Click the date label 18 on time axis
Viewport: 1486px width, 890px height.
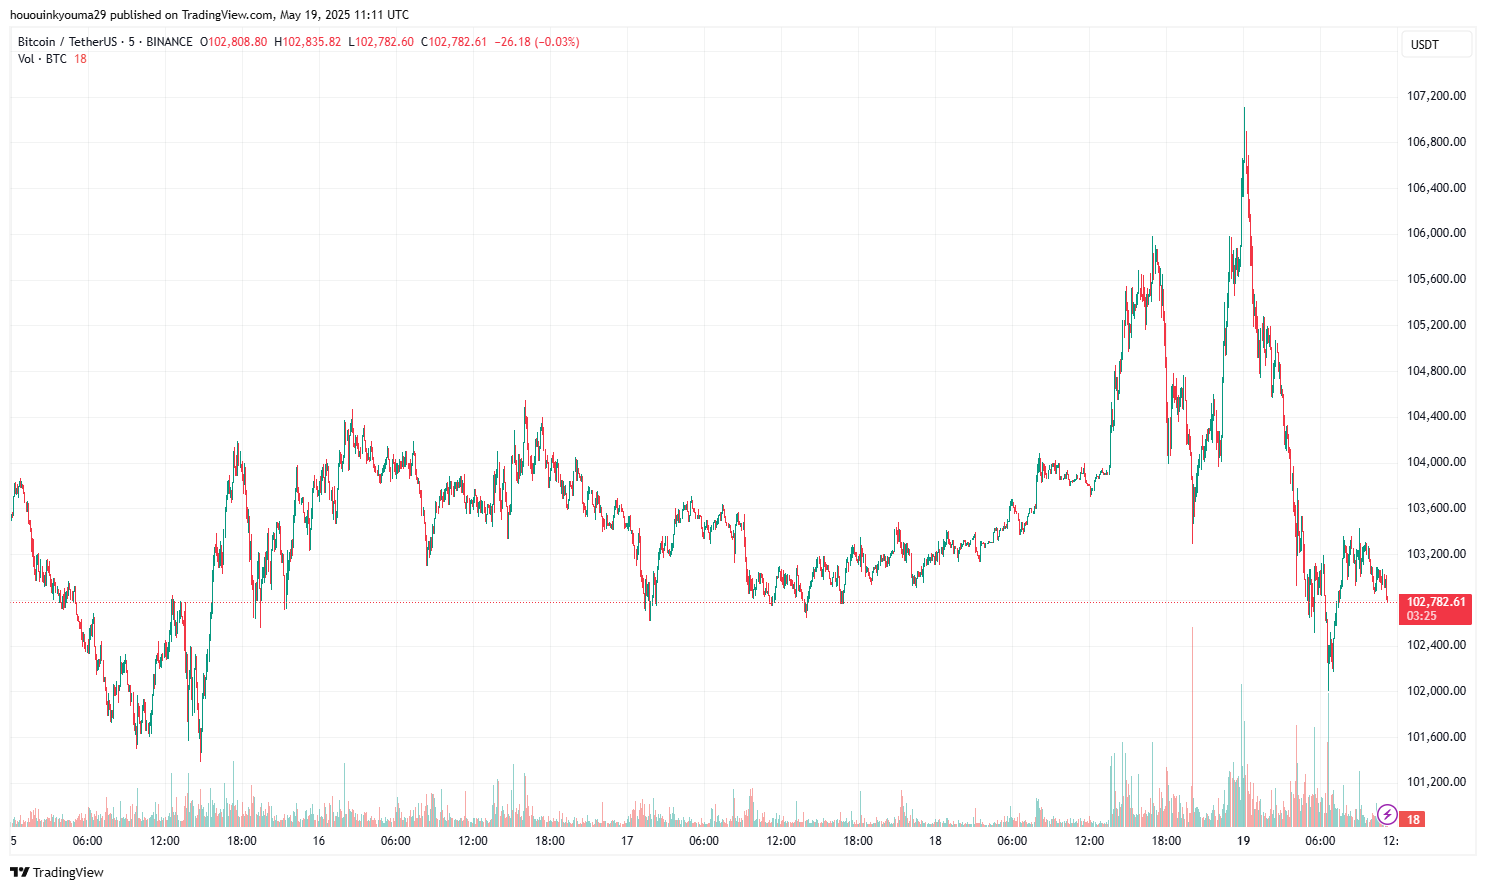(935, 841)
